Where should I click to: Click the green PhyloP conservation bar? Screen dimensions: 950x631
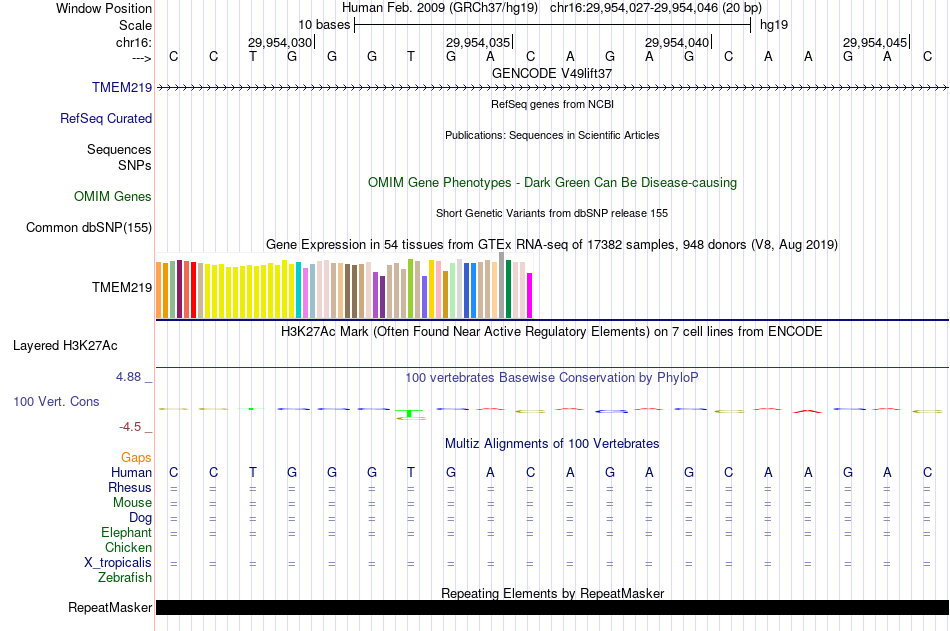410,413
